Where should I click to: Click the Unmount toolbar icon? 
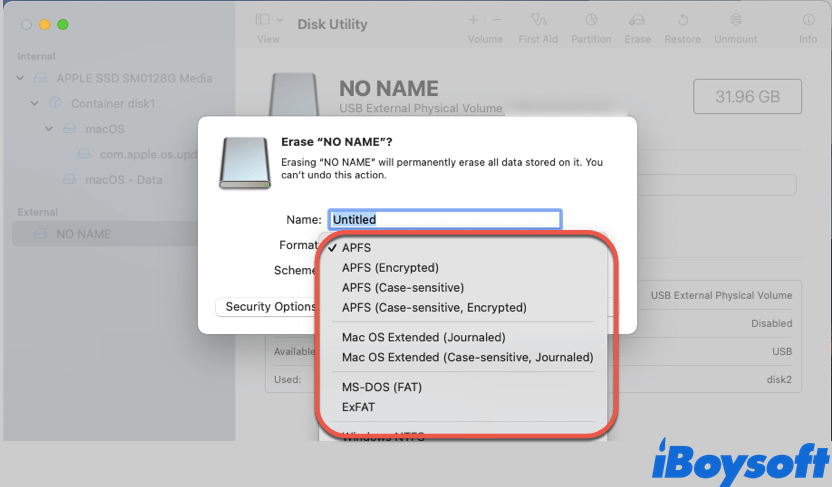click(x=735, y=20)
